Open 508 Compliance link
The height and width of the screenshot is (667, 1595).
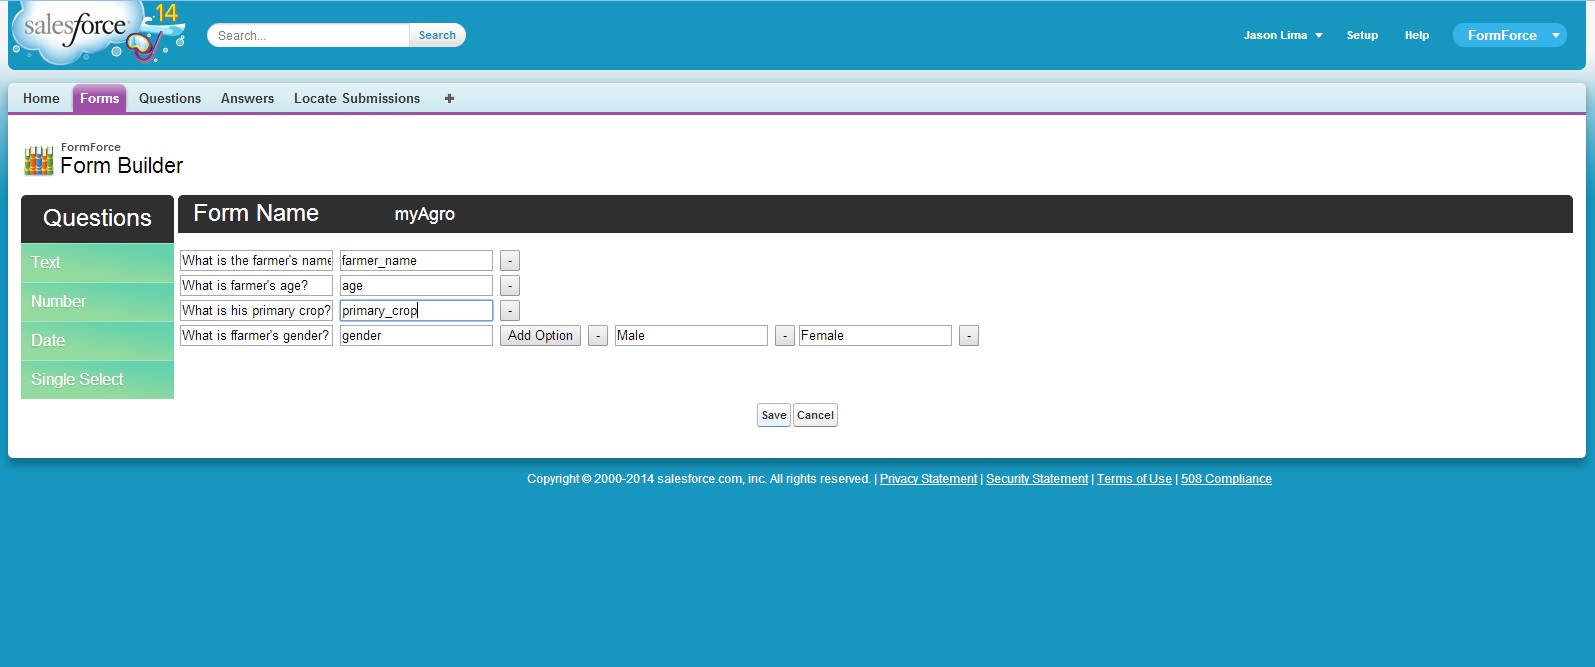[x=1226, y=479]
